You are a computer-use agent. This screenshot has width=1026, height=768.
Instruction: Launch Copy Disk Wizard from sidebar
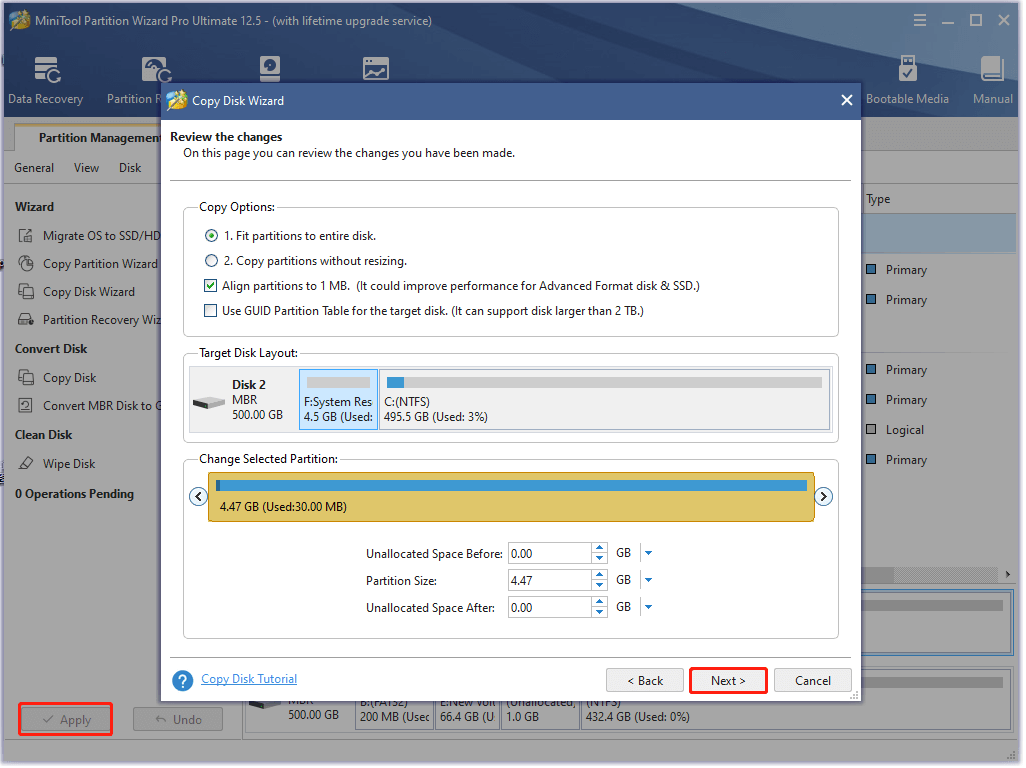tap(88, 292)
